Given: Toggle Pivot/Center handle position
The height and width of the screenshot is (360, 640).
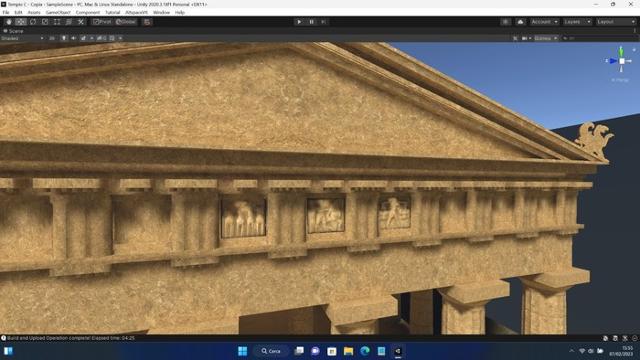Looking at the screenshot, I should (x=102, y=22).
